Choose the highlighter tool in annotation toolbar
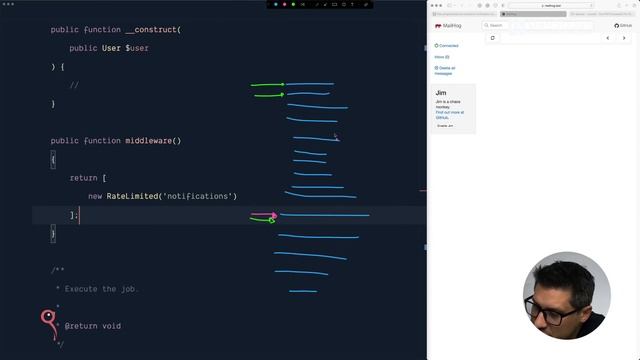This screenshot has height=360, width=640. [325, 4]
